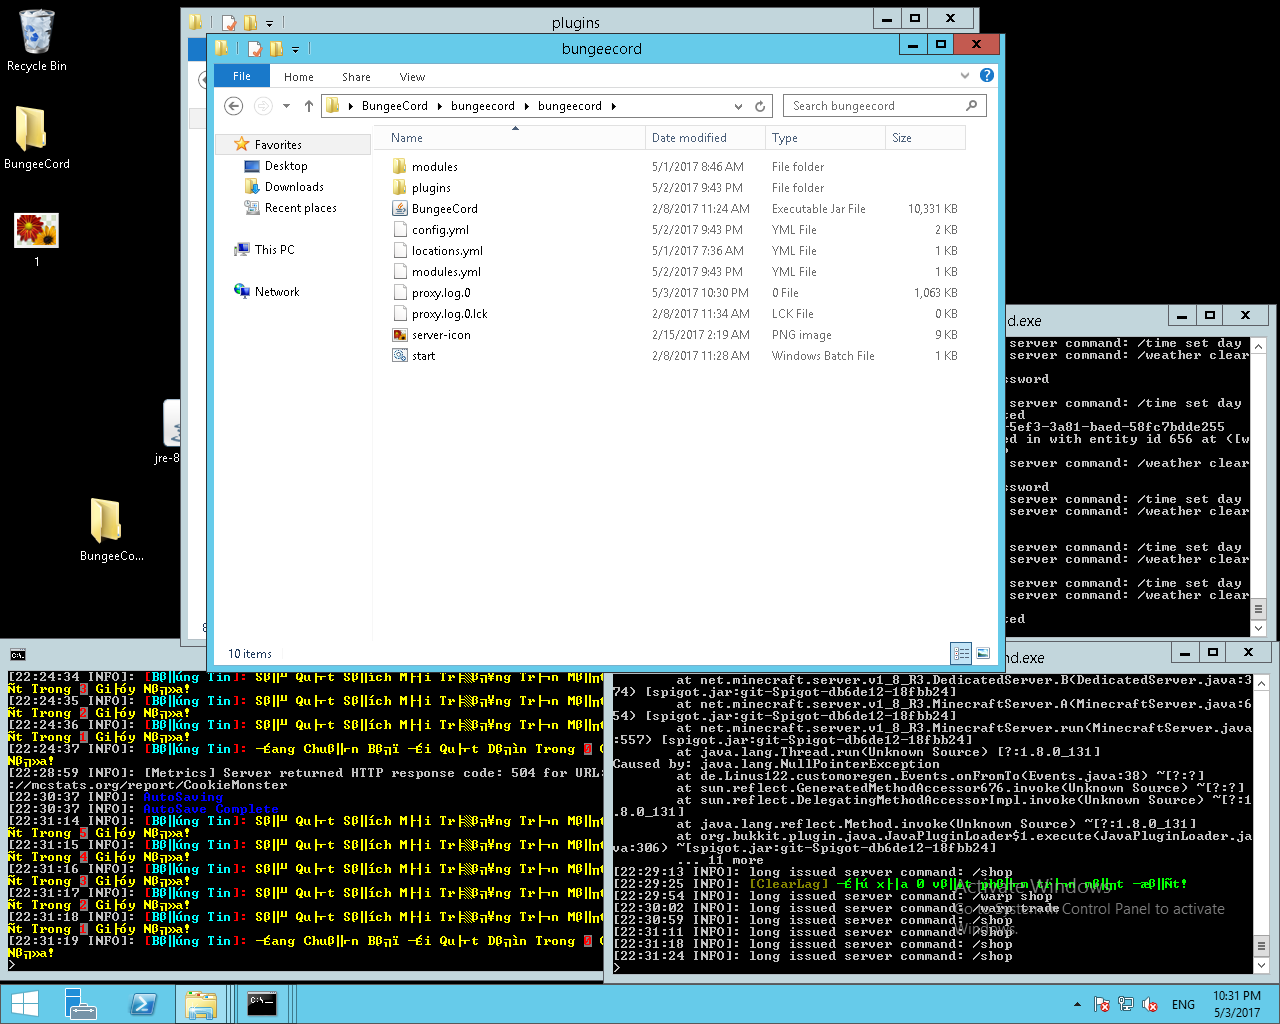This screenshot has height=1024, width=1280.
Task: Open the start batch file
Action: point(423,356)
